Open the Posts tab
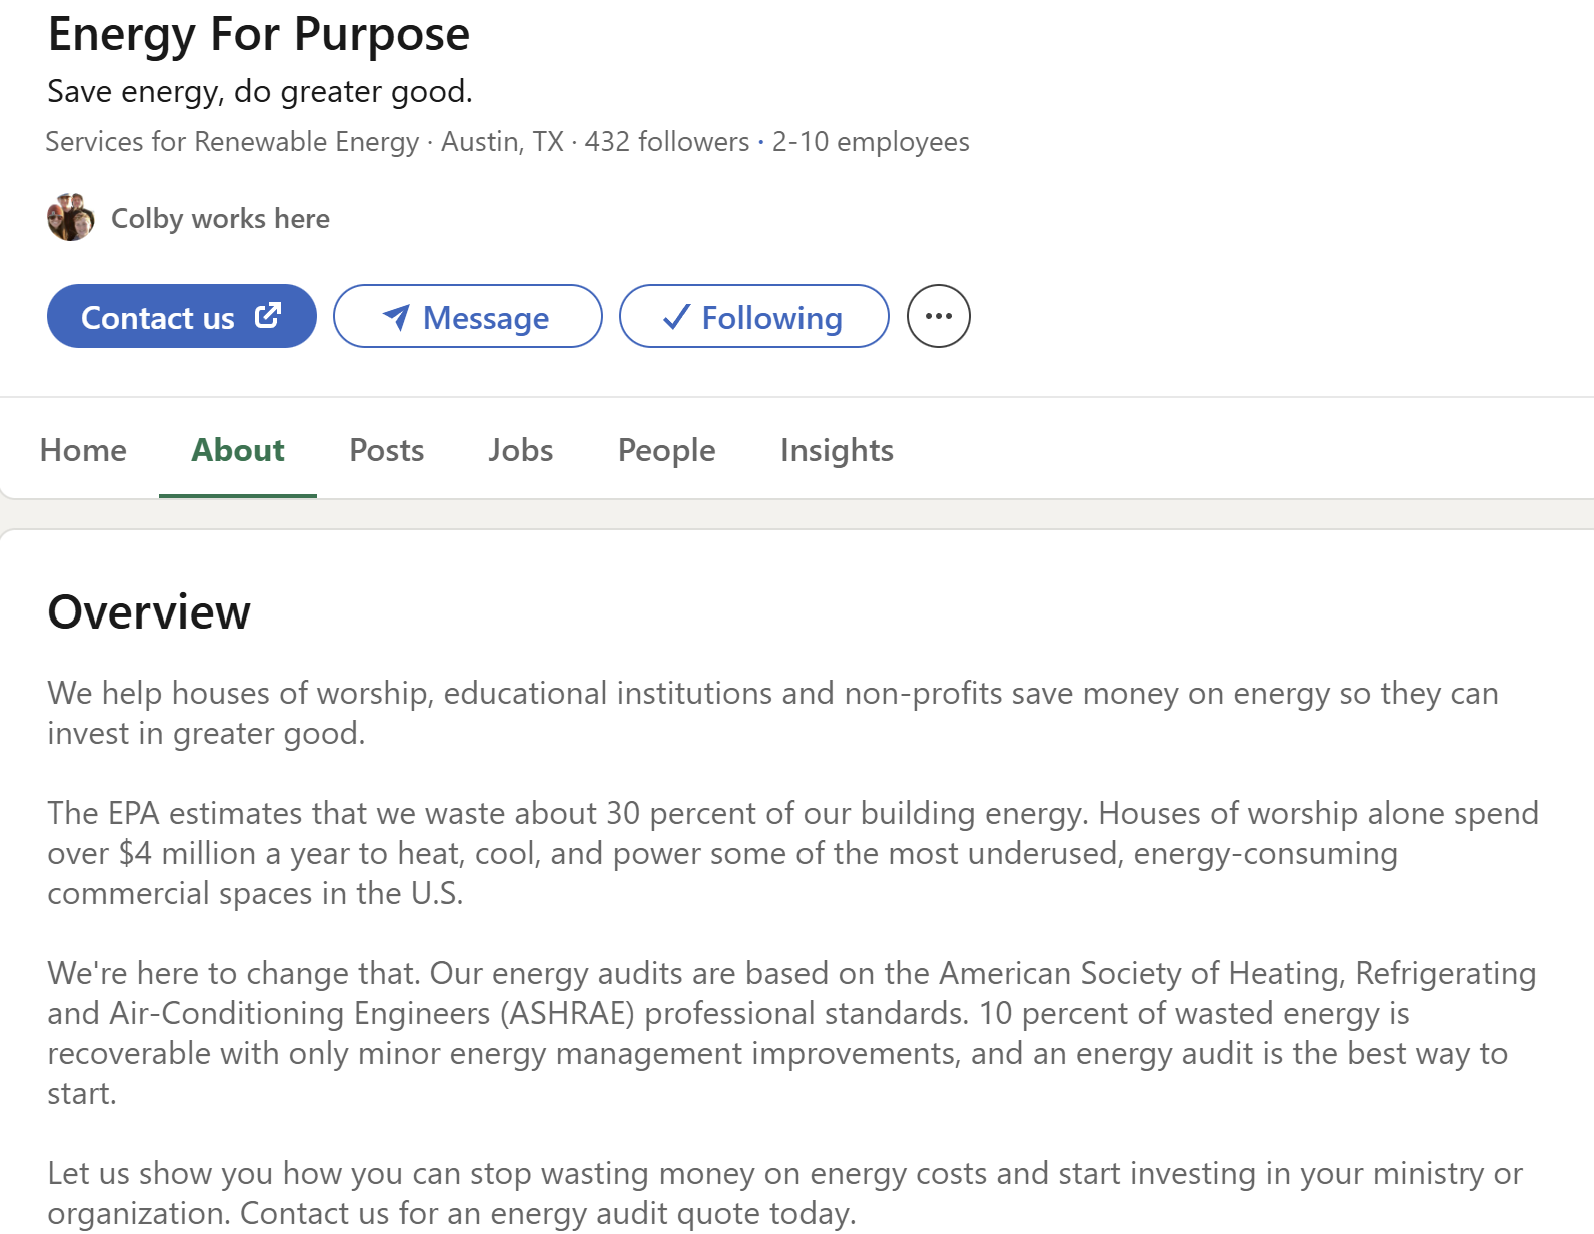 (386, 450)
